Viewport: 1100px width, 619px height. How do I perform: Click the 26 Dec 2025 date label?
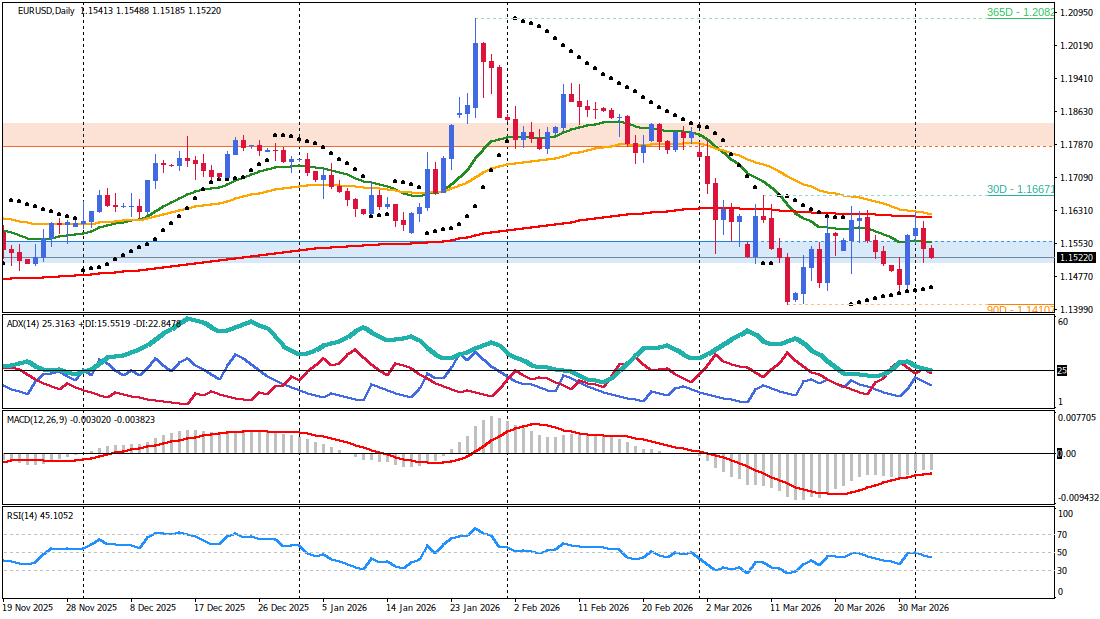pyautogui.click(x=283, y=608)
